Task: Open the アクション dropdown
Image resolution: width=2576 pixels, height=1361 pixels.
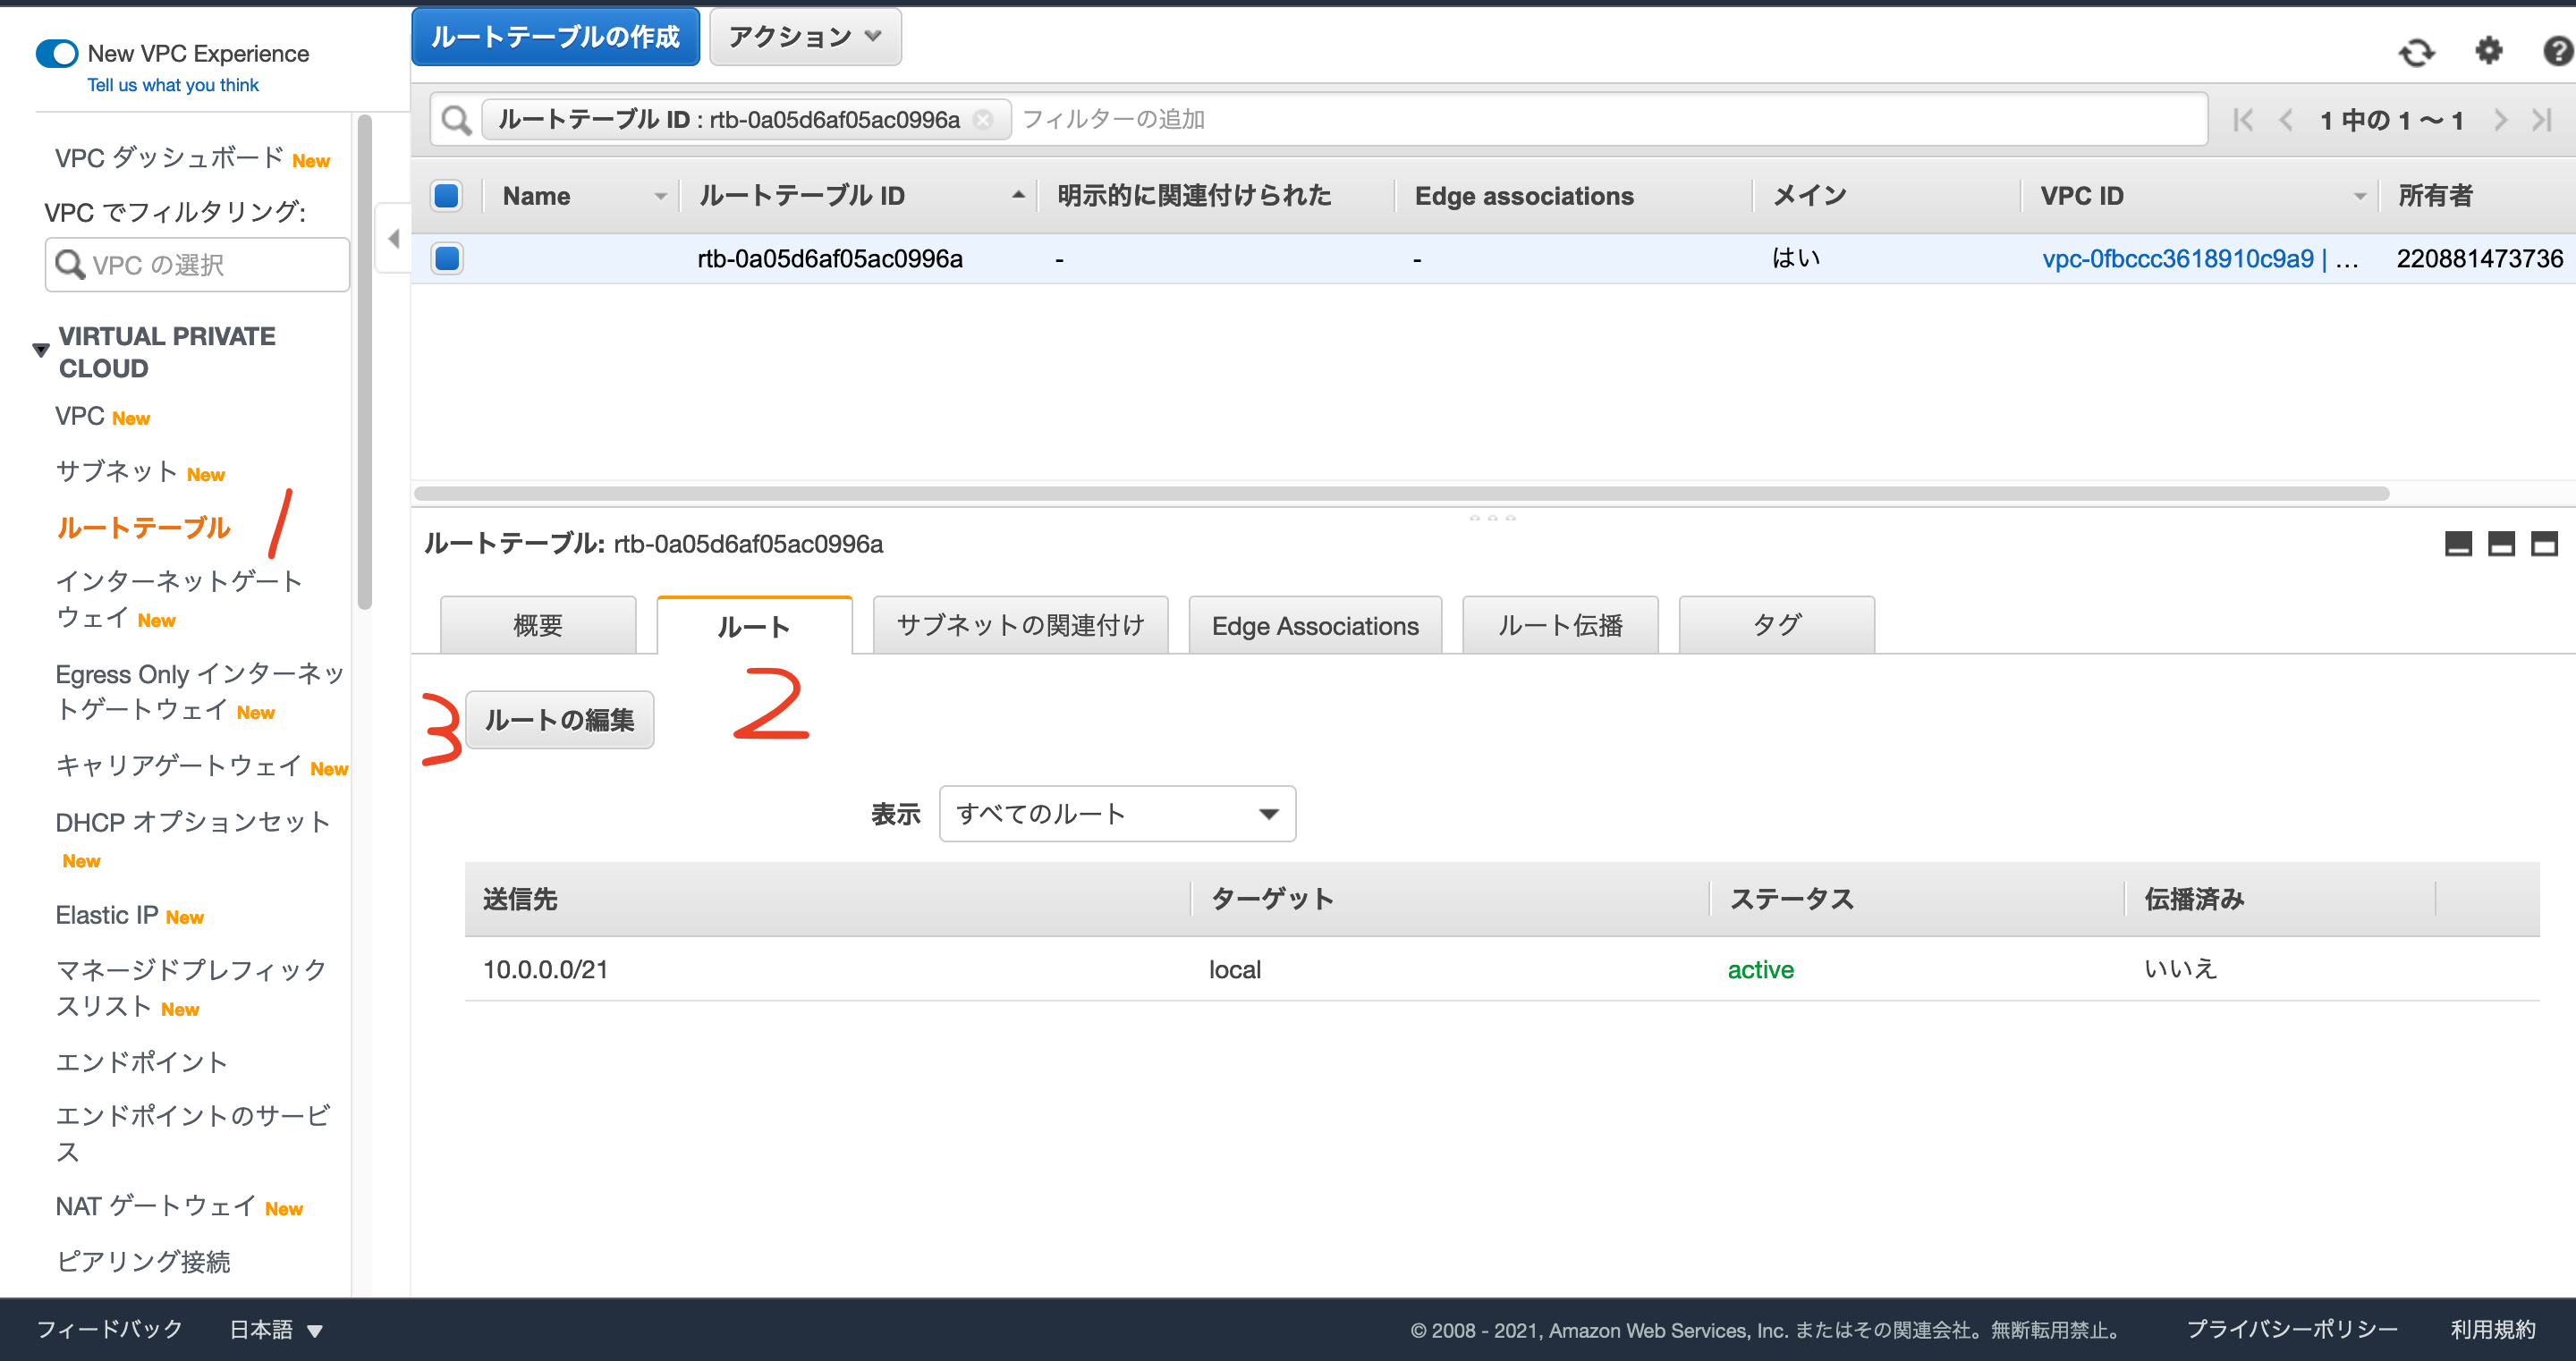Action: (804, 36)
